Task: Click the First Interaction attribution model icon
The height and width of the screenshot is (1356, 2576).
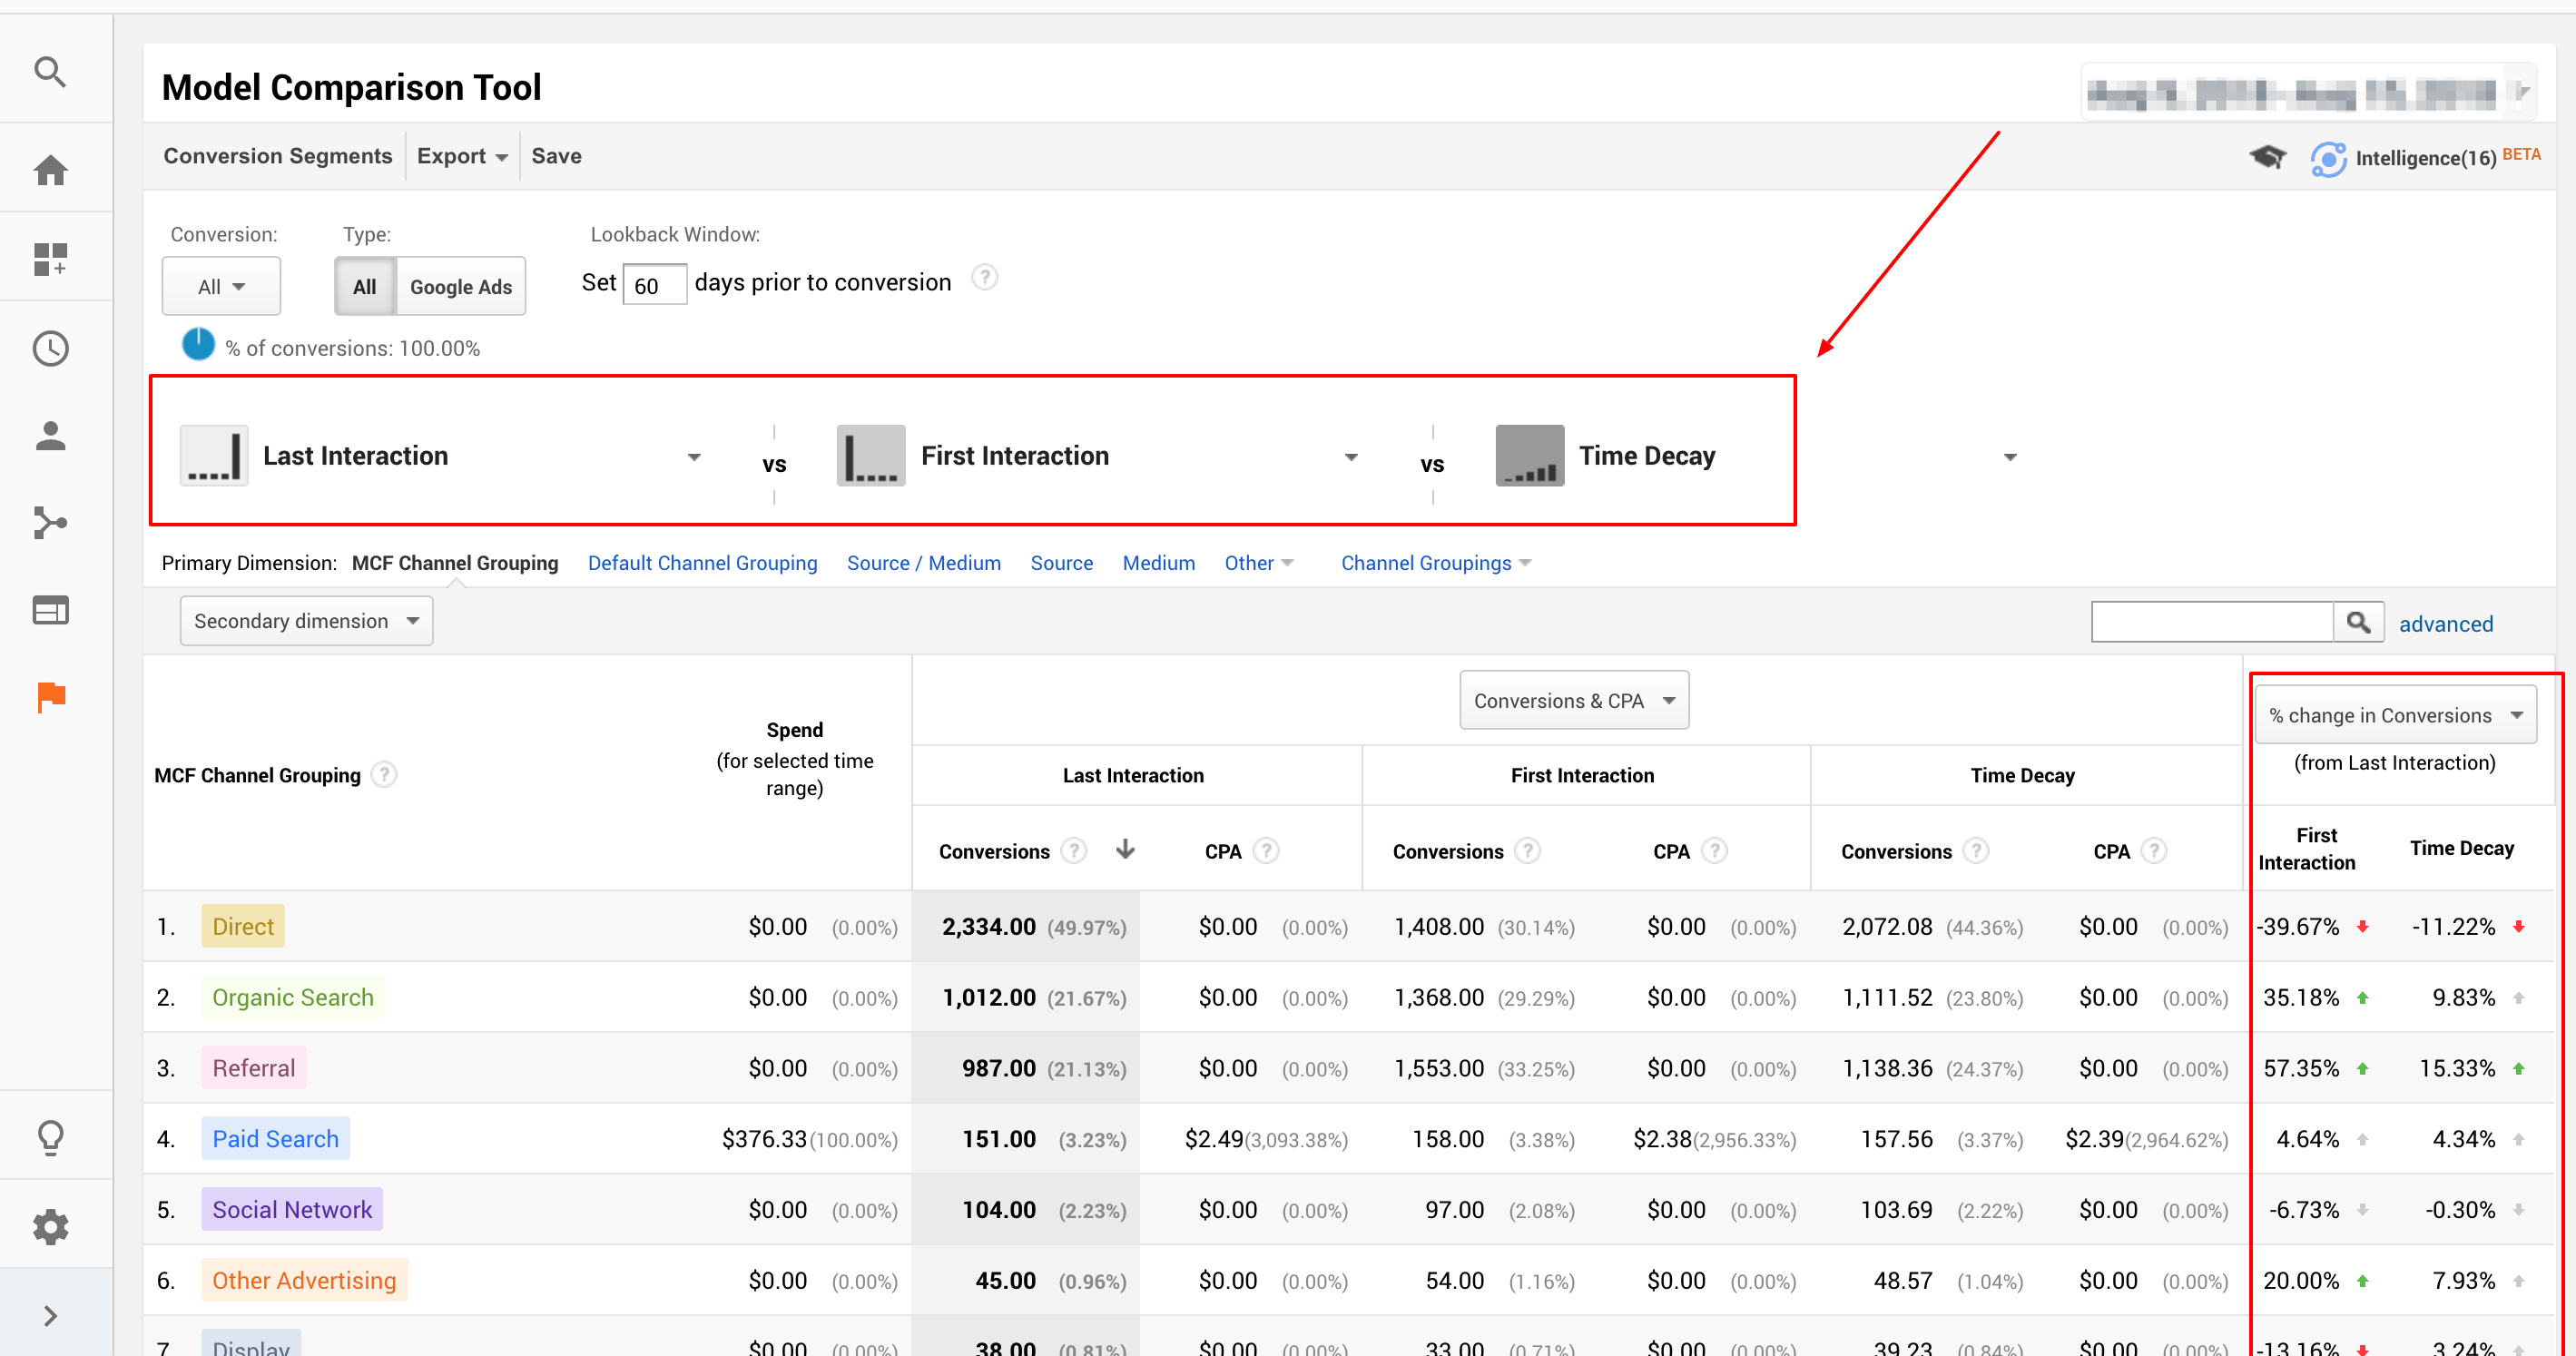Action: [x=870, y=457]
